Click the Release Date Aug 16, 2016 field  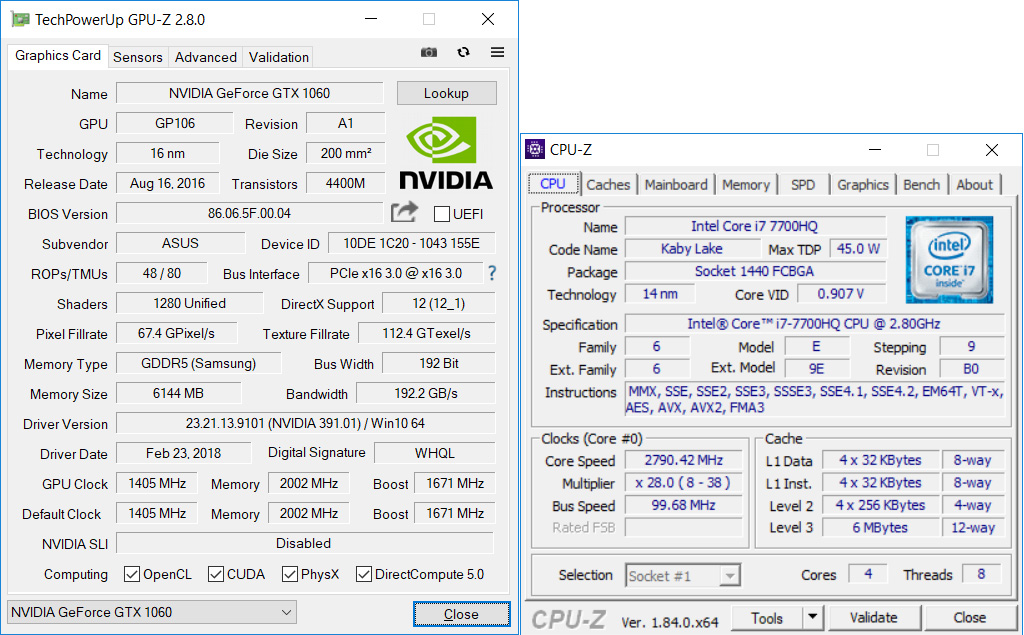click(167, 183)
